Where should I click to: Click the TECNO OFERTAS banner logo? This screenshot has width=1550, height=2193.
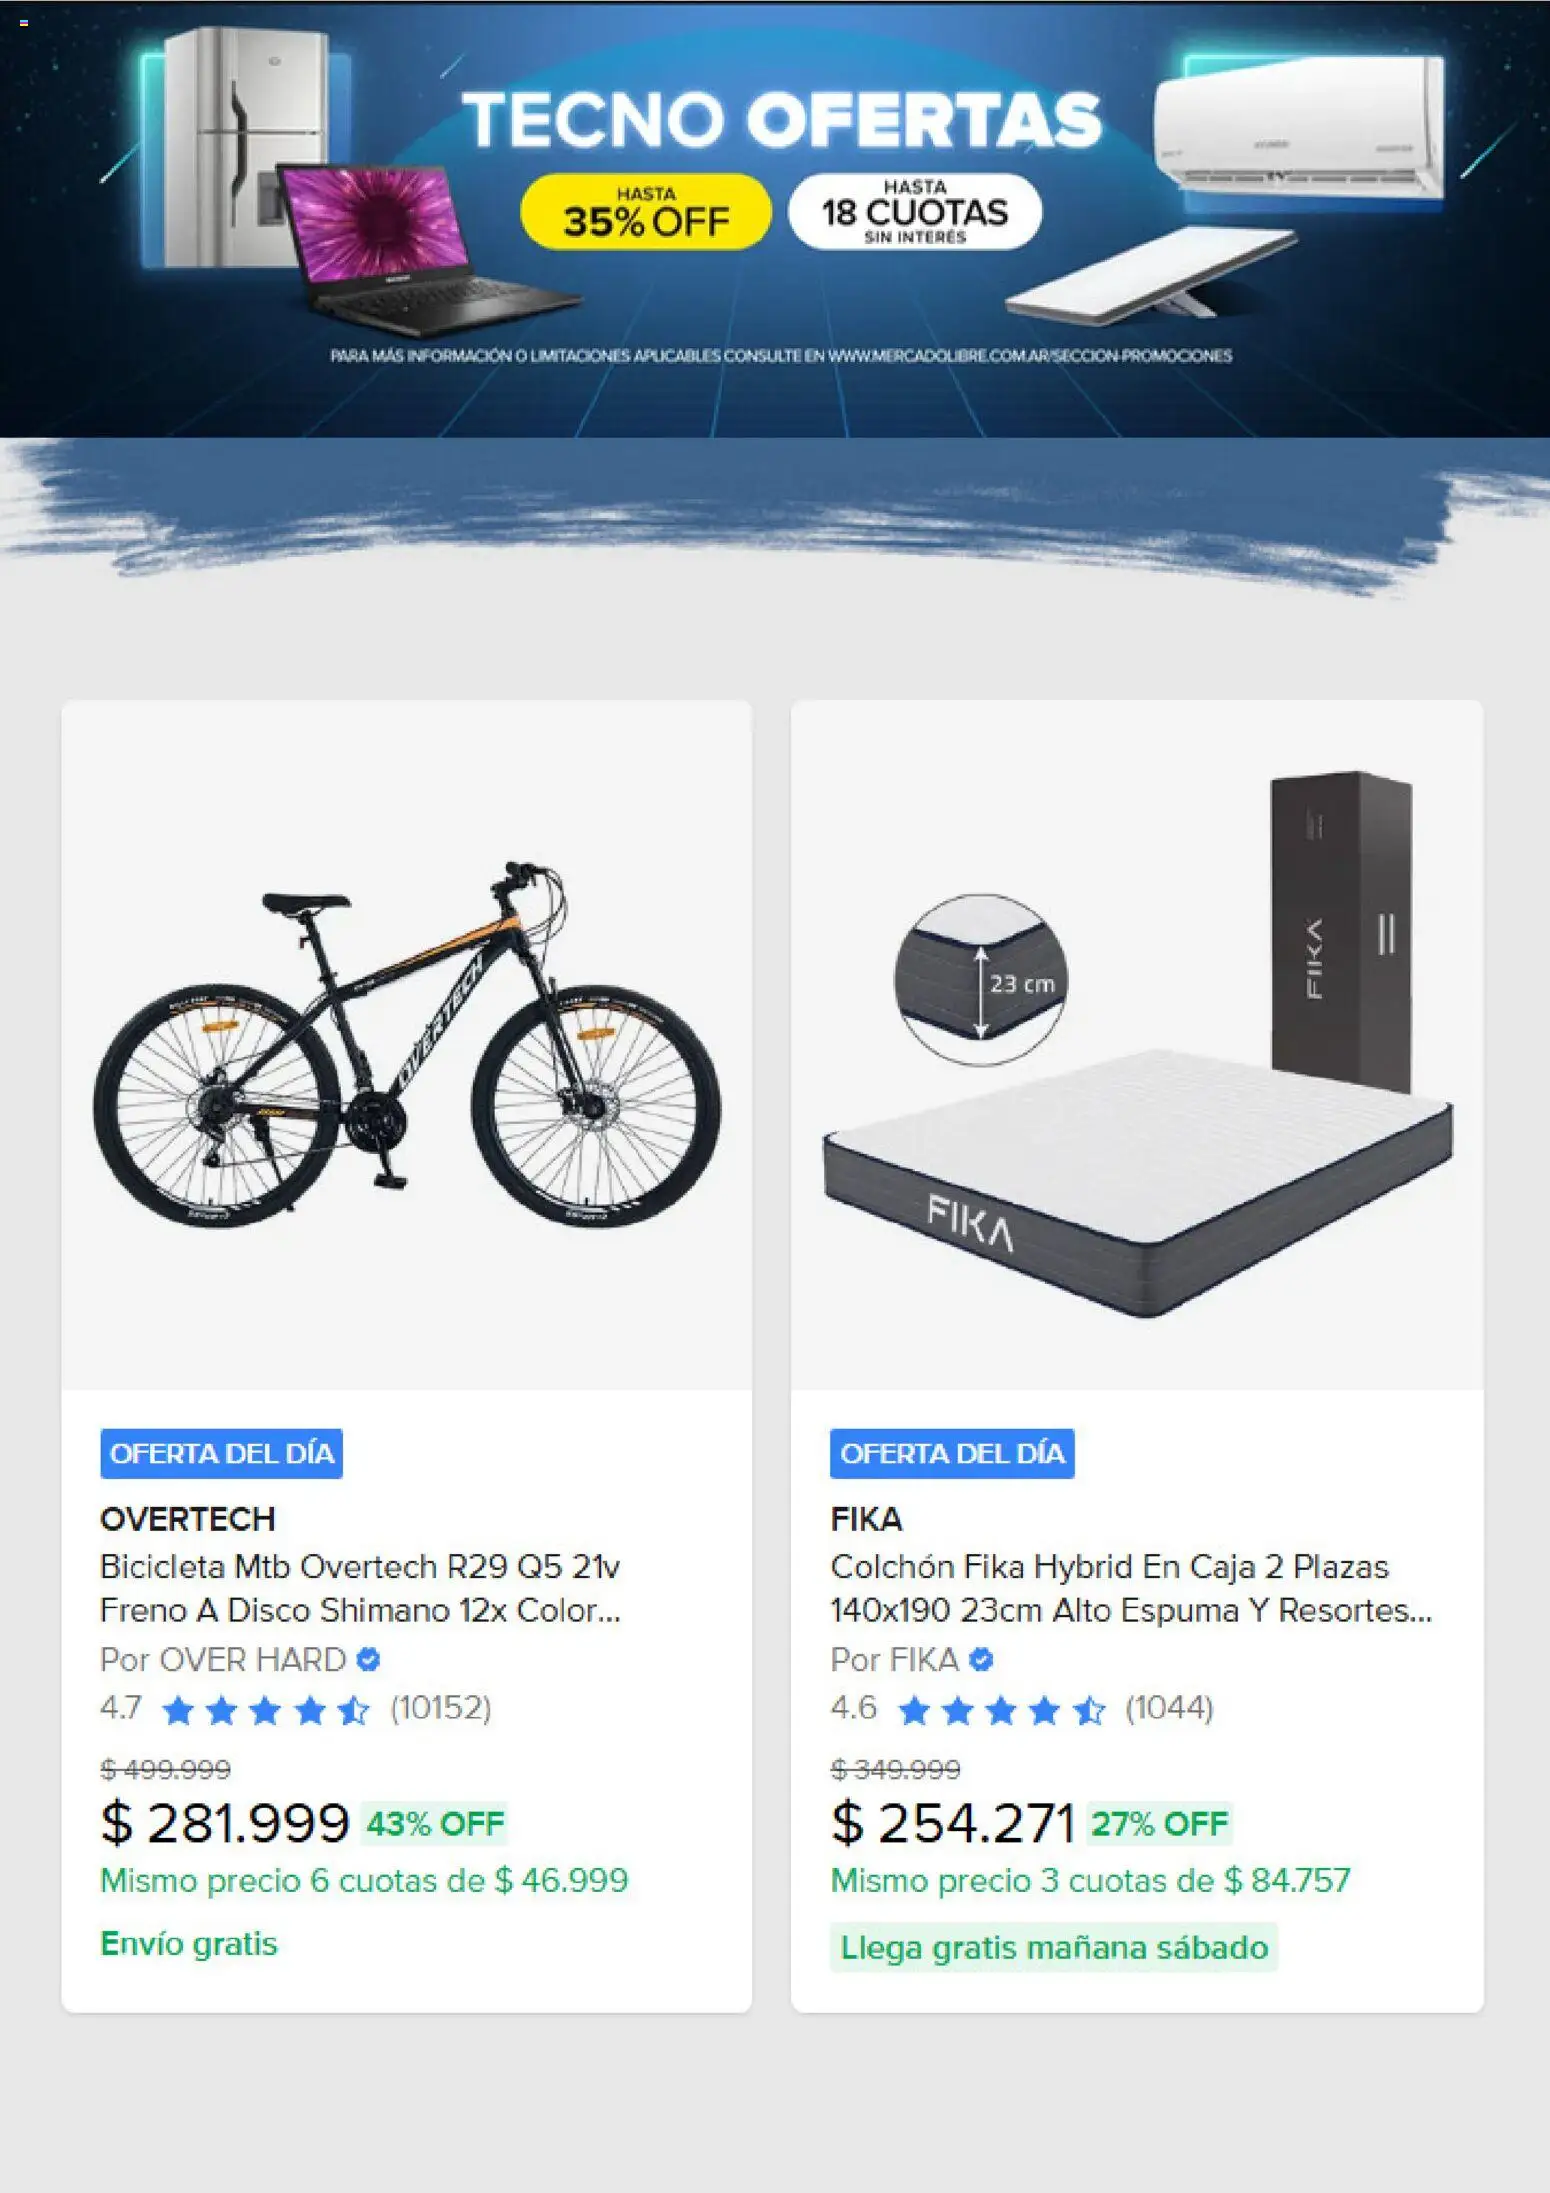(786, 119)
